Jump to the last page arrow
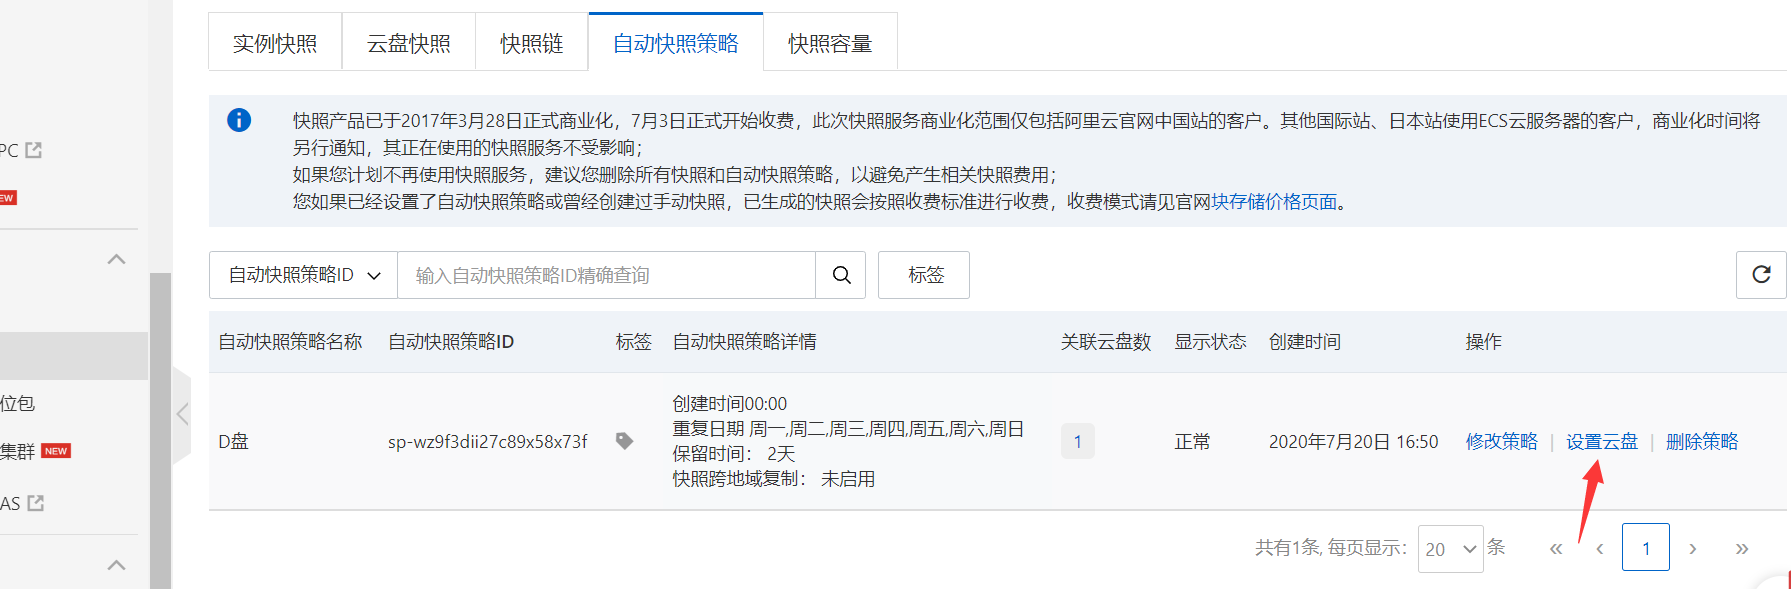The height and width of the screenshot is (589, 1791). (1742, 548)
